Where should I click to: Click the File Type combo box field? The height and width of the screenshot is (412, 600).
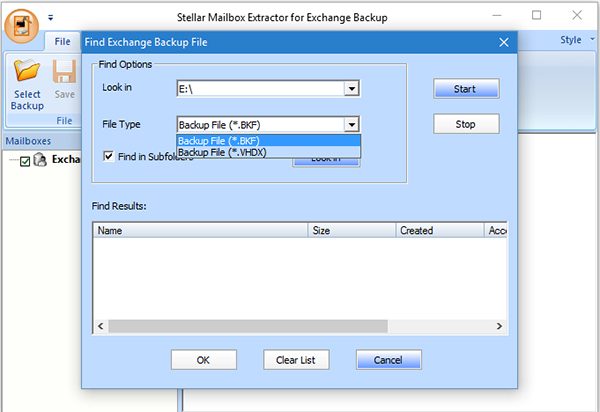[261, 125]
